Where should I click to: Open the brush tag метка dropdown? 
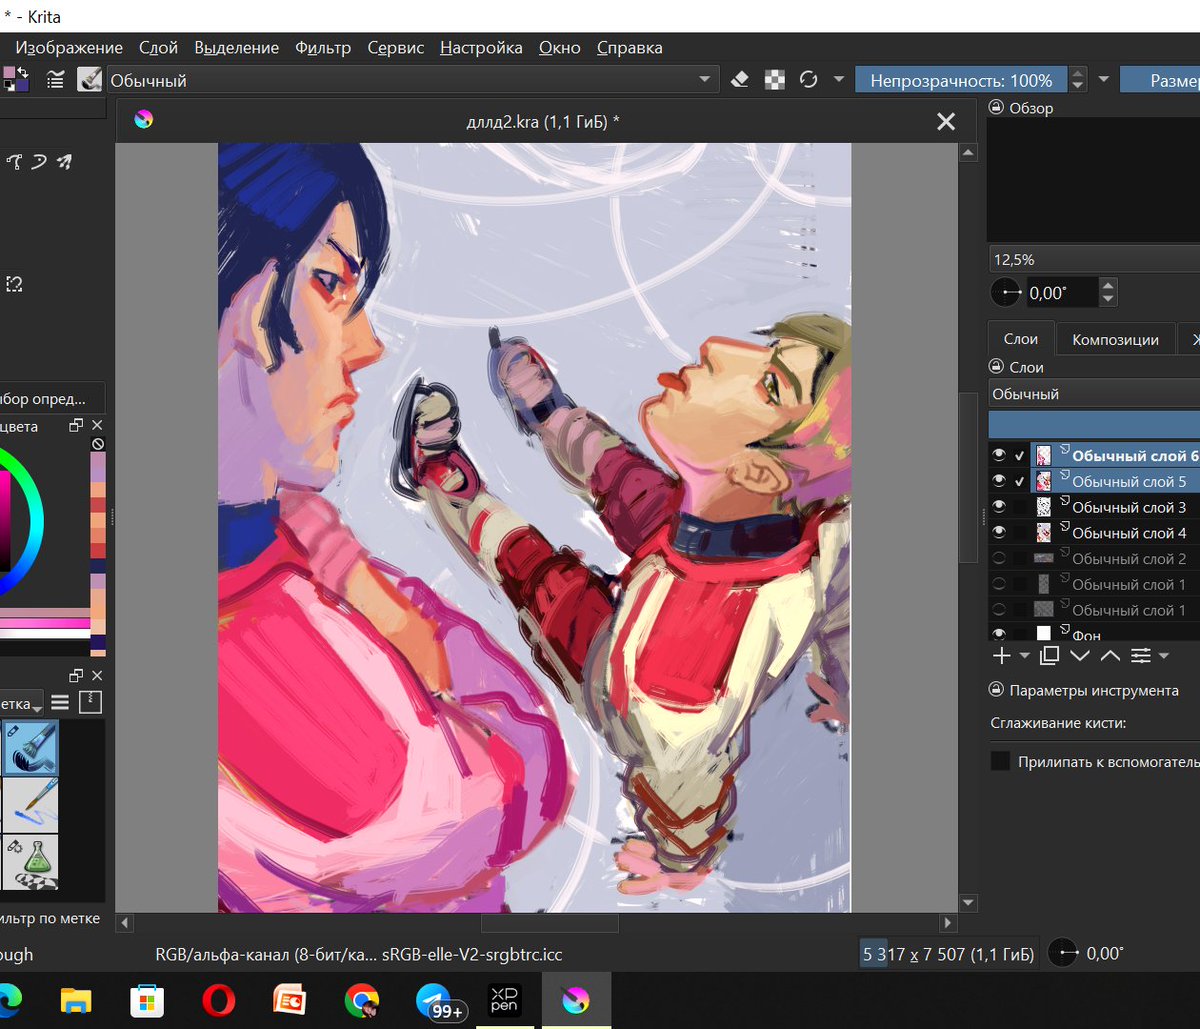tap(21, 703)
